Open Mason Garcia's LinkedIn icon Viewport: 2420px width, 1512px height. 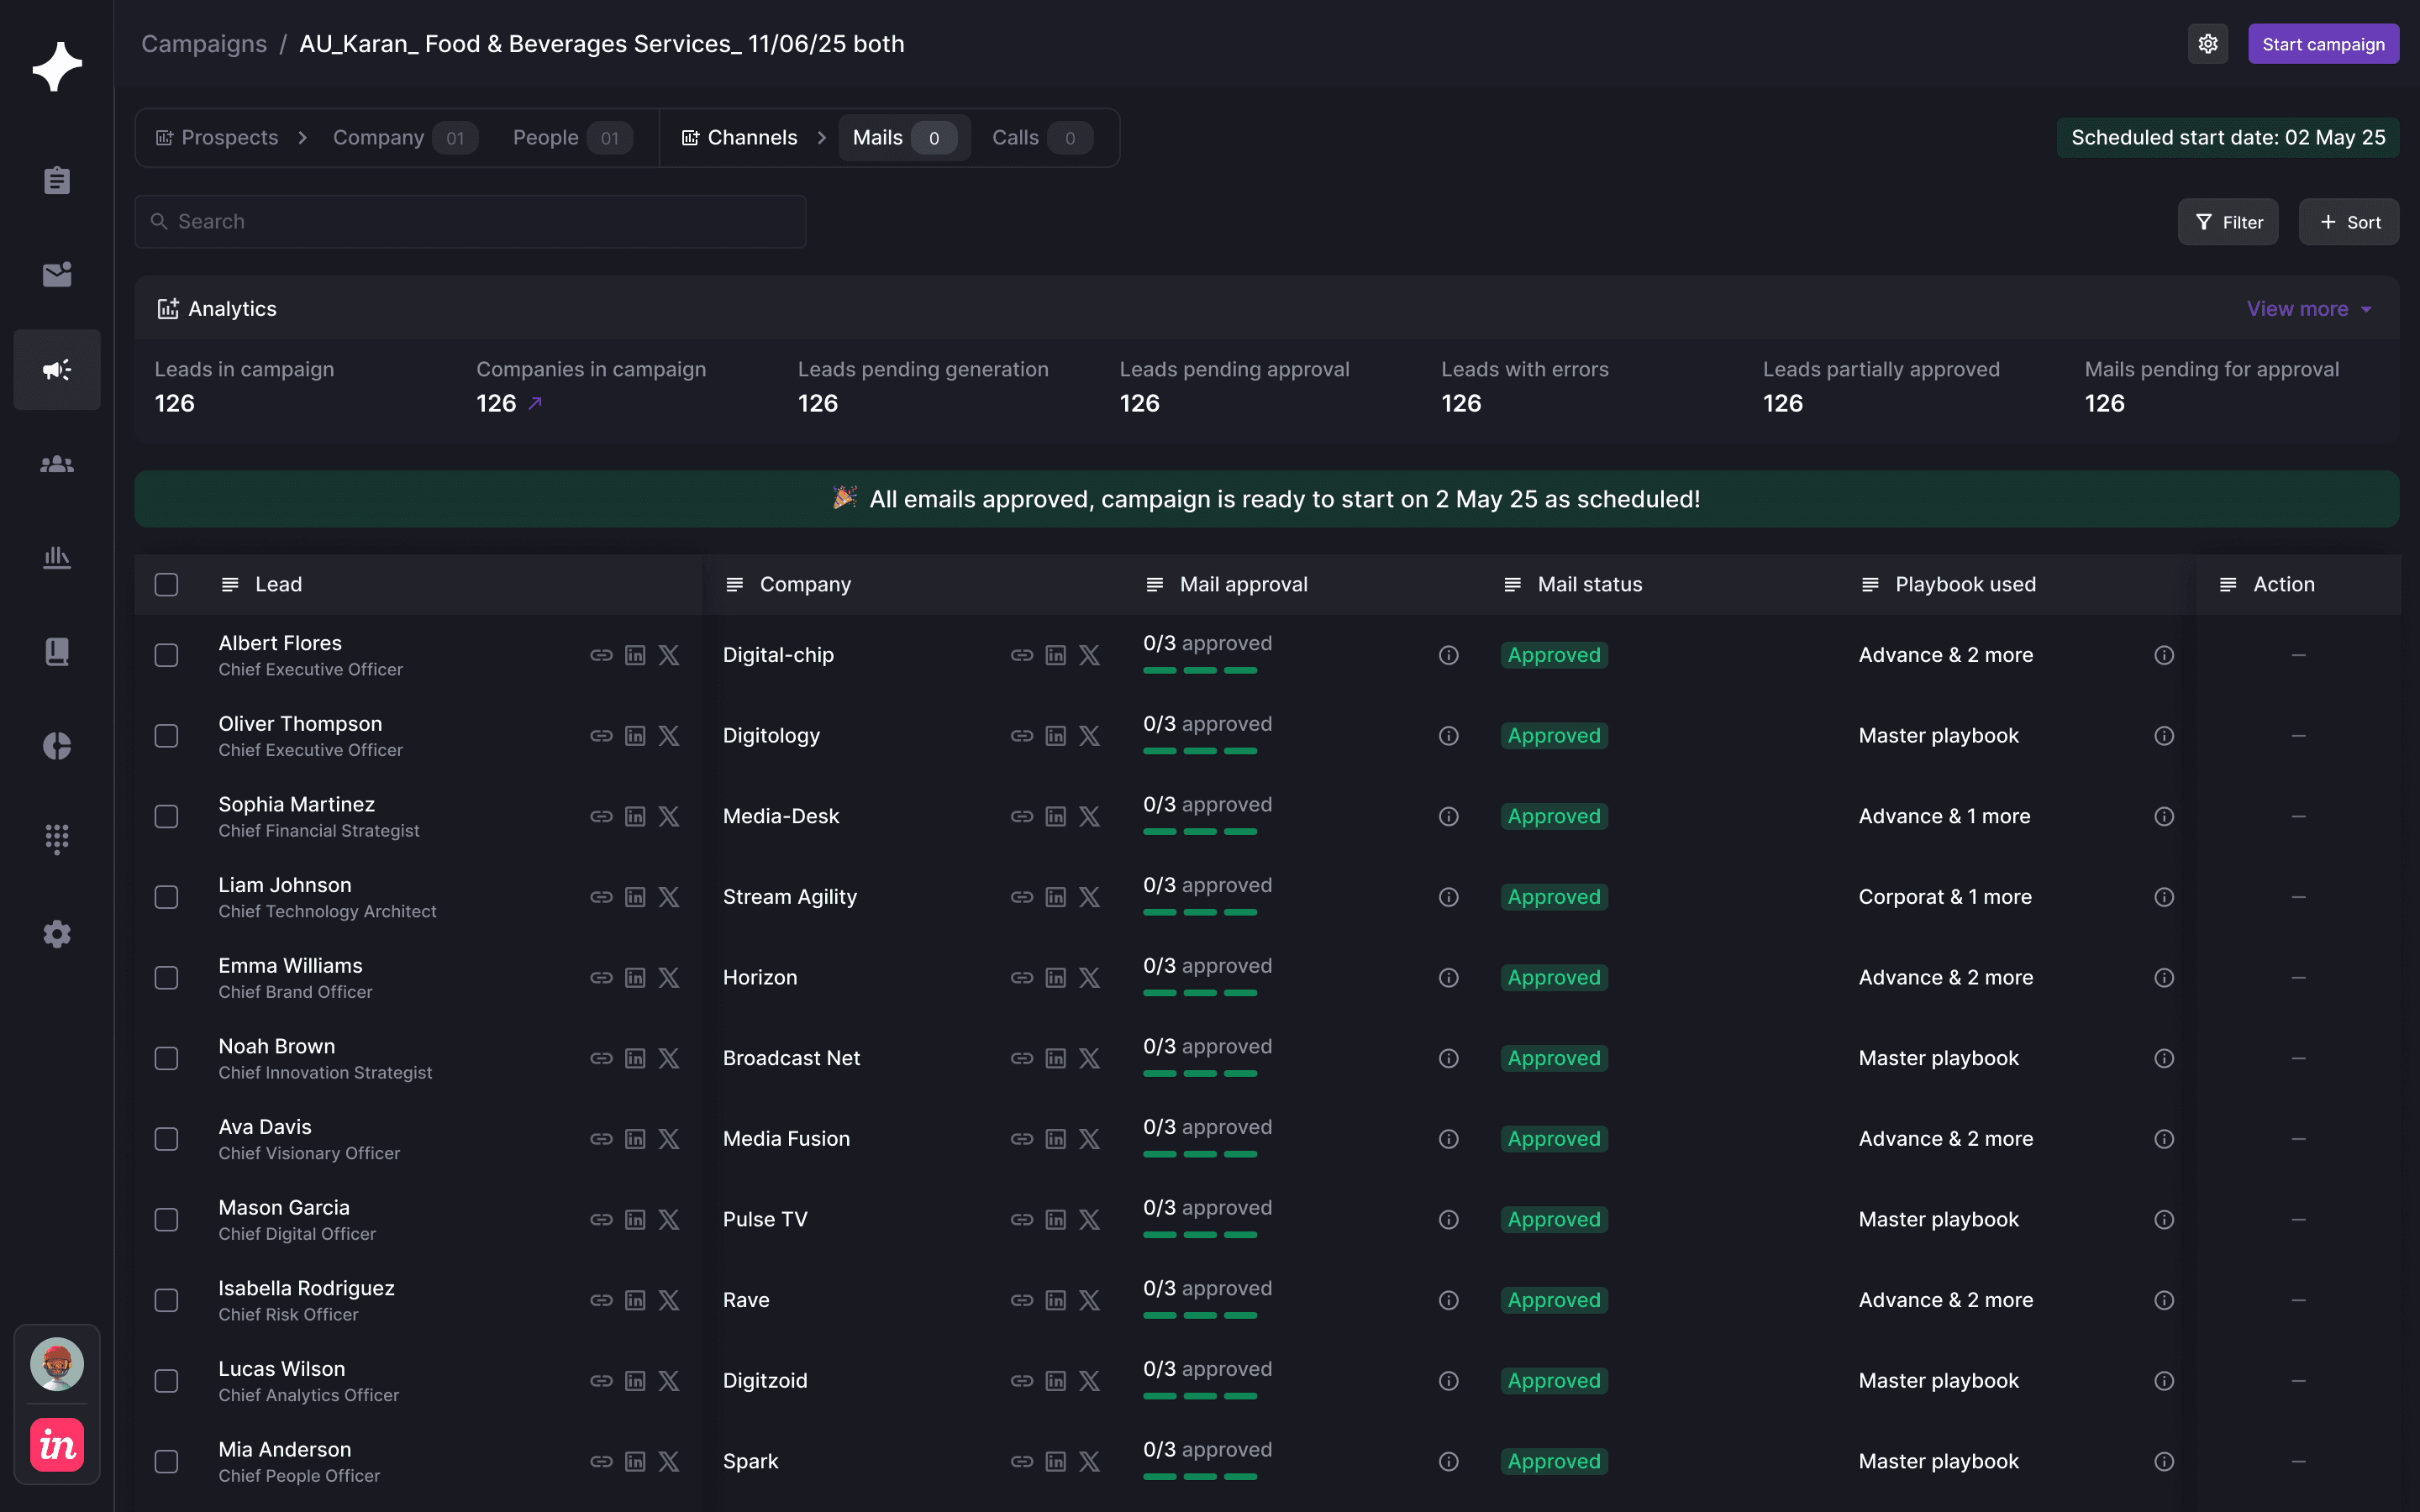pyautogui.click(x=635, y=1220)
